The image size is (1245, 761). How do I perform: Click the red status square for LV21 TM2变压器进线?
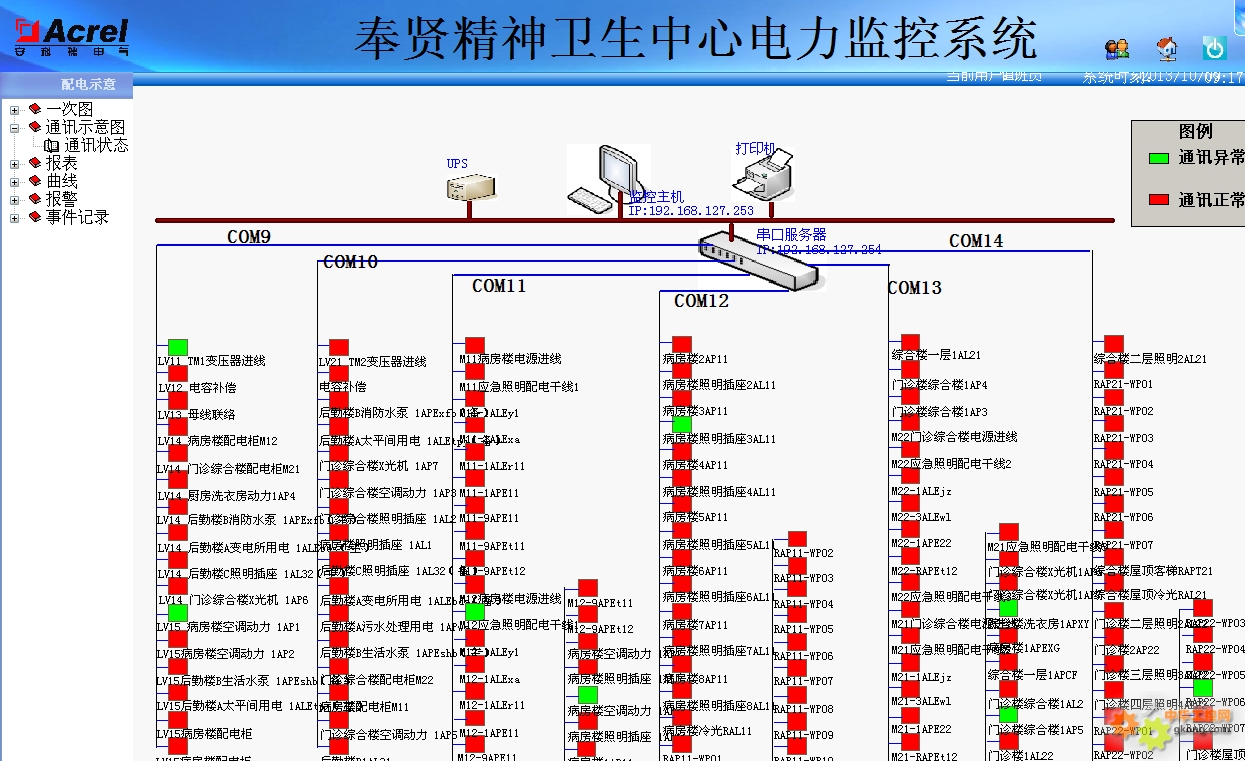339,348
